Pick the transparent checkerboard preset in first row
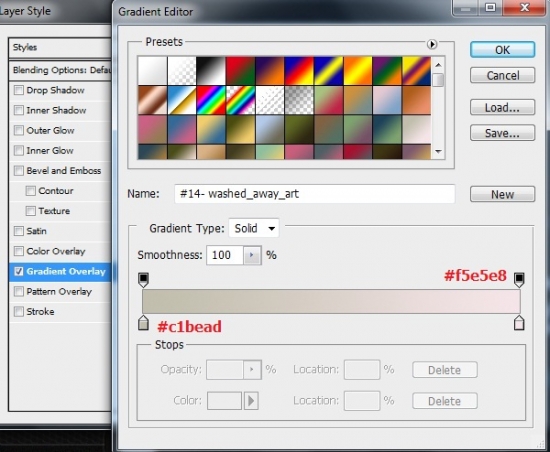Screen dimensions: 550x452 click(x=182, y=70)
